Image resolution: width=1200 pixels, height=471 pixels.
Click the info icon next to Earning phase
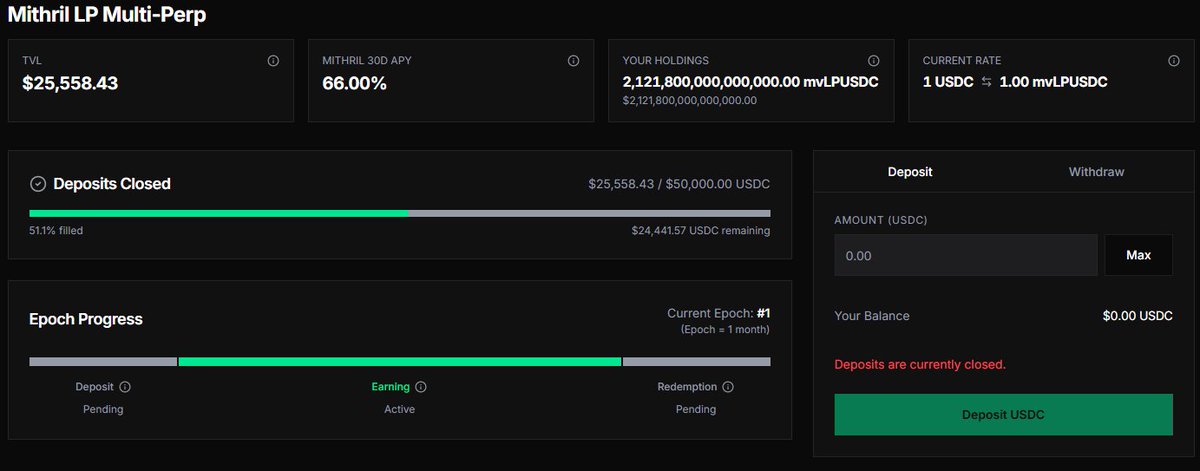pos(421,387)
